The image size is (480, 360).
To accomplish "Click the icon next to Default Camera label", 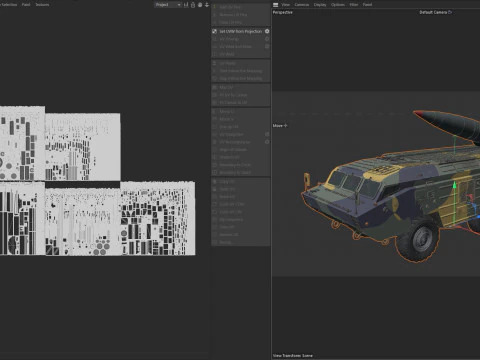I will coord(450,12).
